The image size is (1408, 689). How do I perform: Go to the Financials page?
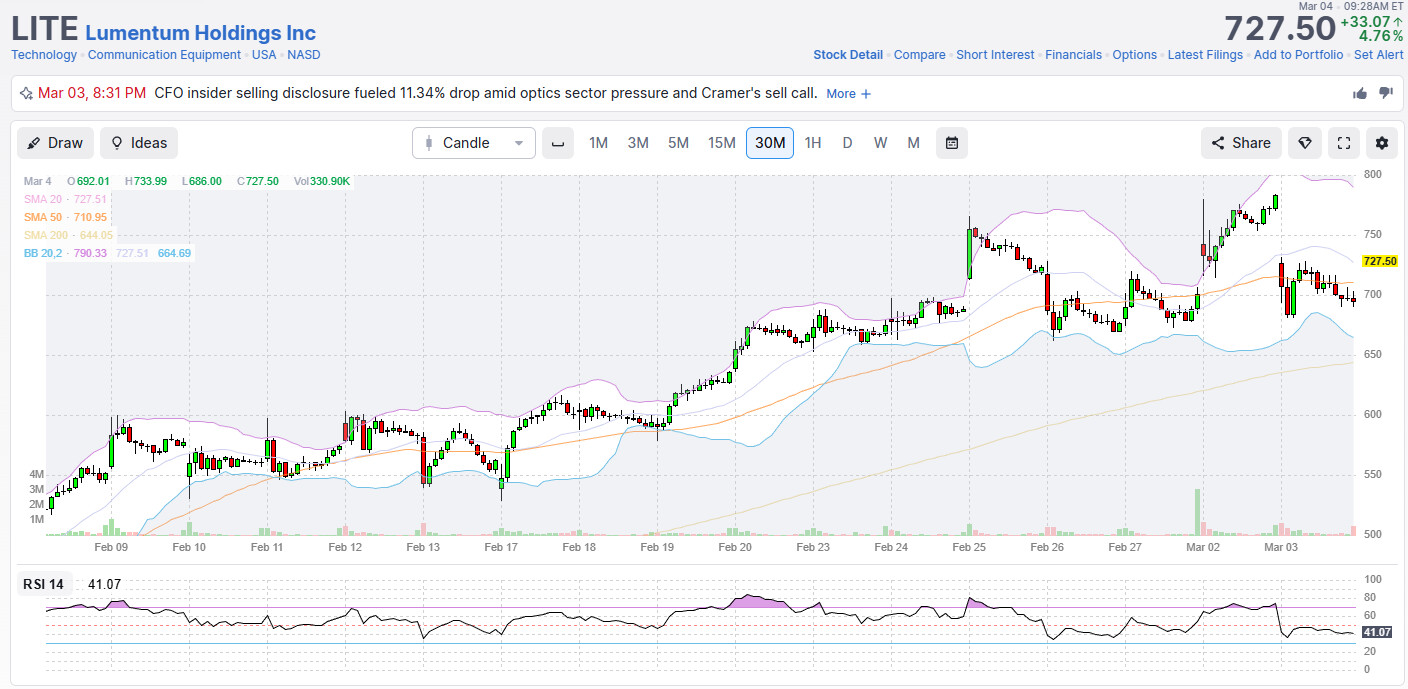(x=1073, y=55)
